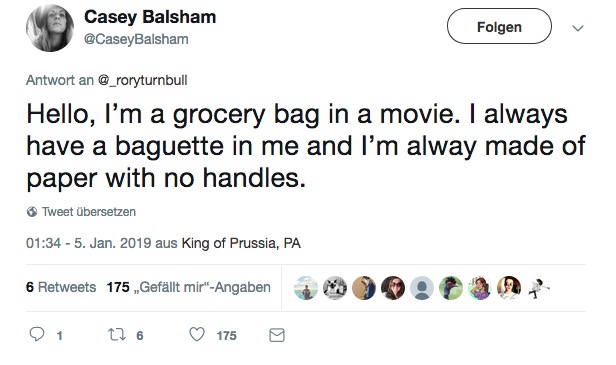Click the last liker avatar with dancing figure

pyautogui.click(x=538, y=288)
